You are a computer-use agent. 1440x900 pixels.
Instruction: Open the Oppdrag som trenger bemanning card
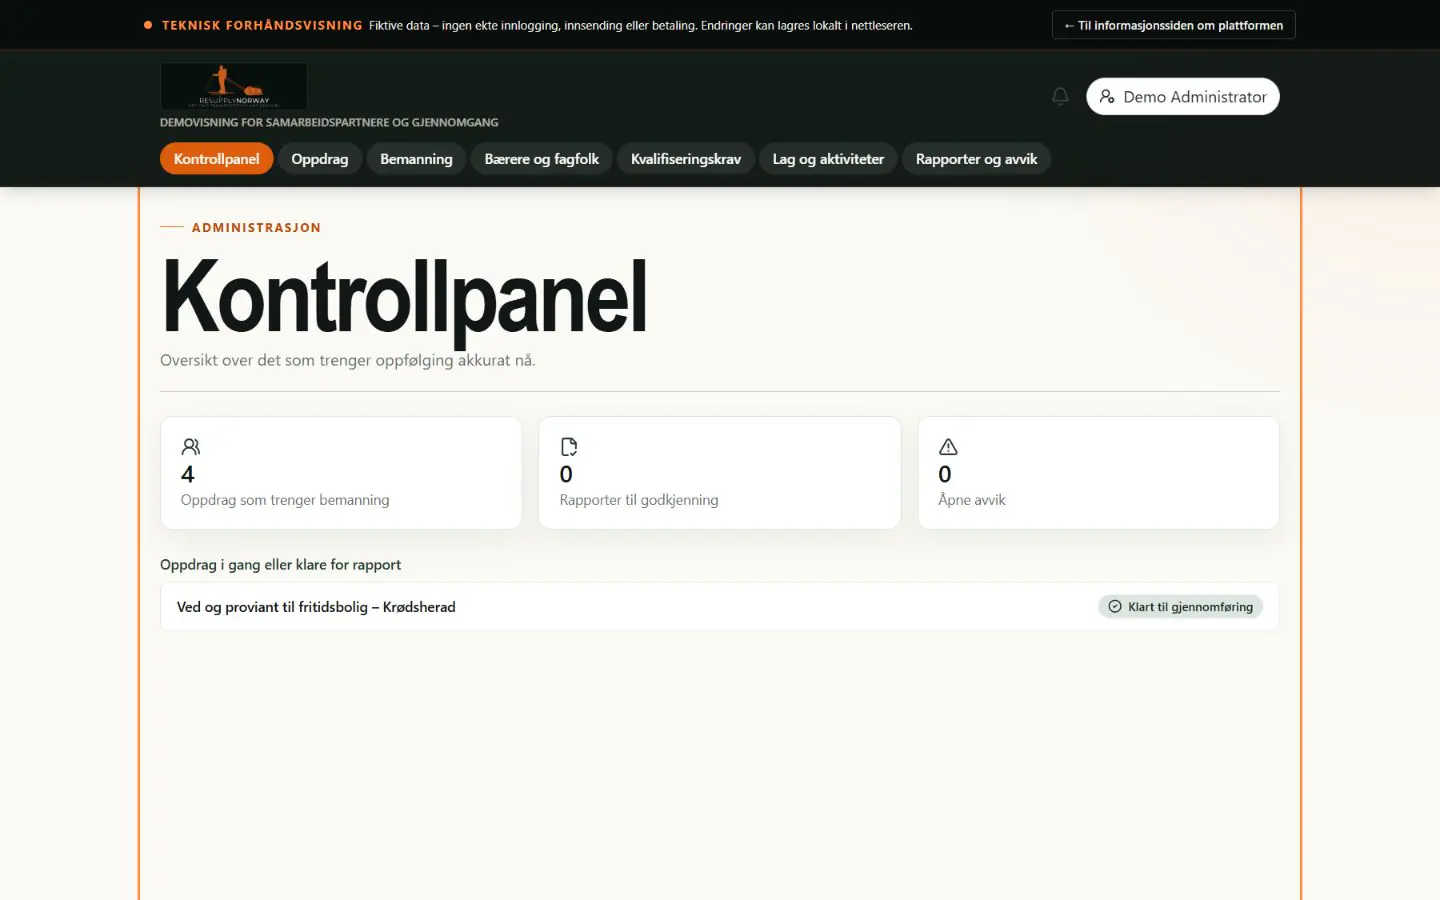pos(341,473)
